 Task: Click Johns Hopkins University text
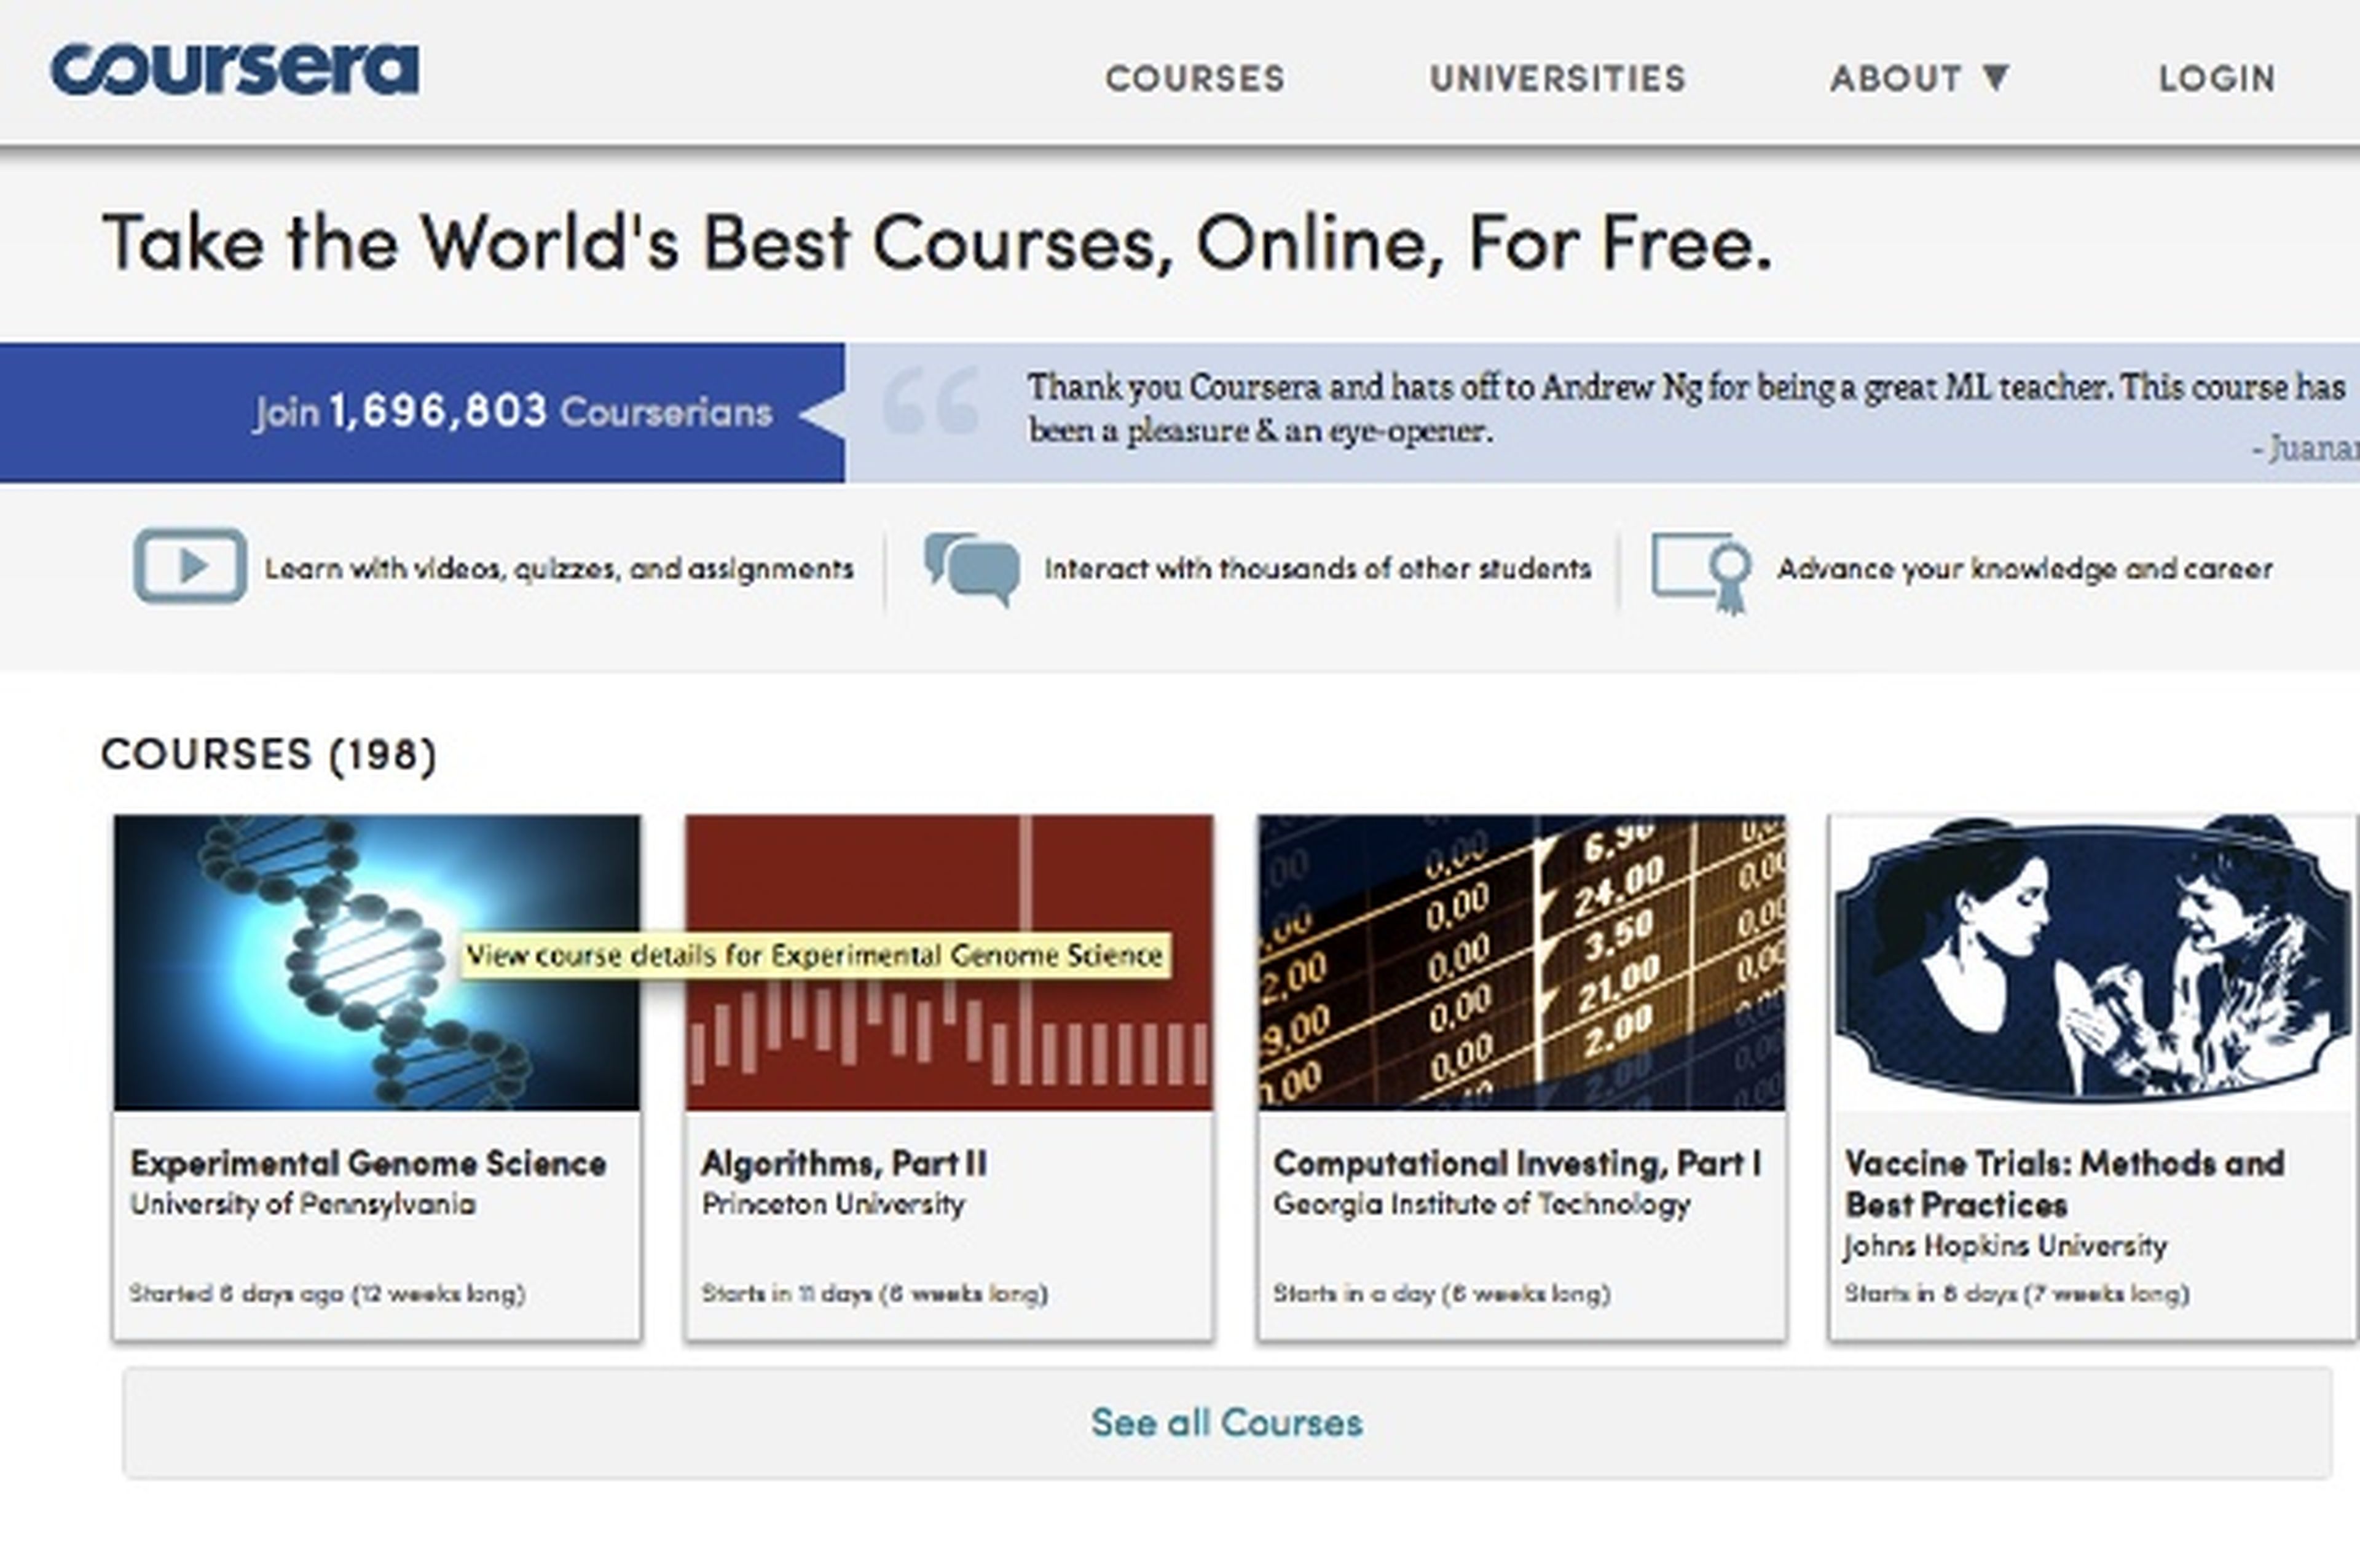(2006, 1246)
